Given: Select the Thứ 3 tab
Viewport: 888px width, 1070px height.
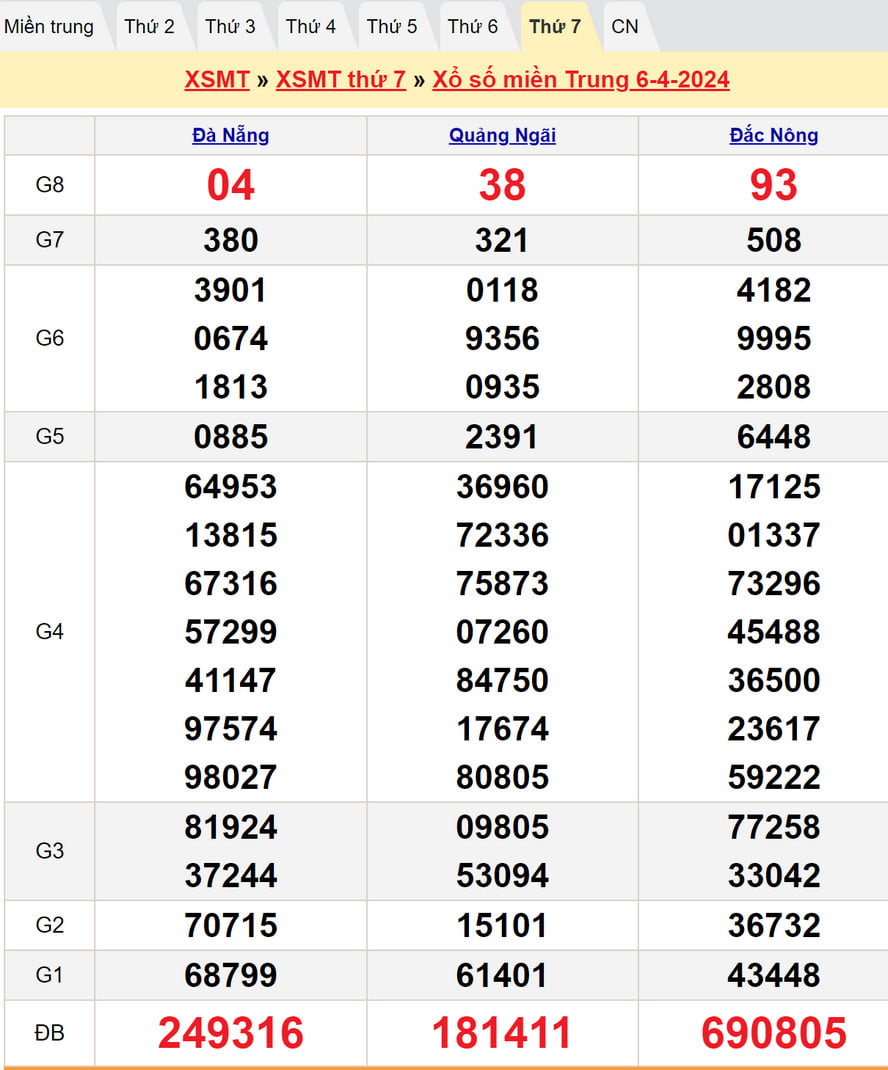Looking at the screenshot, I should [230, 27].
